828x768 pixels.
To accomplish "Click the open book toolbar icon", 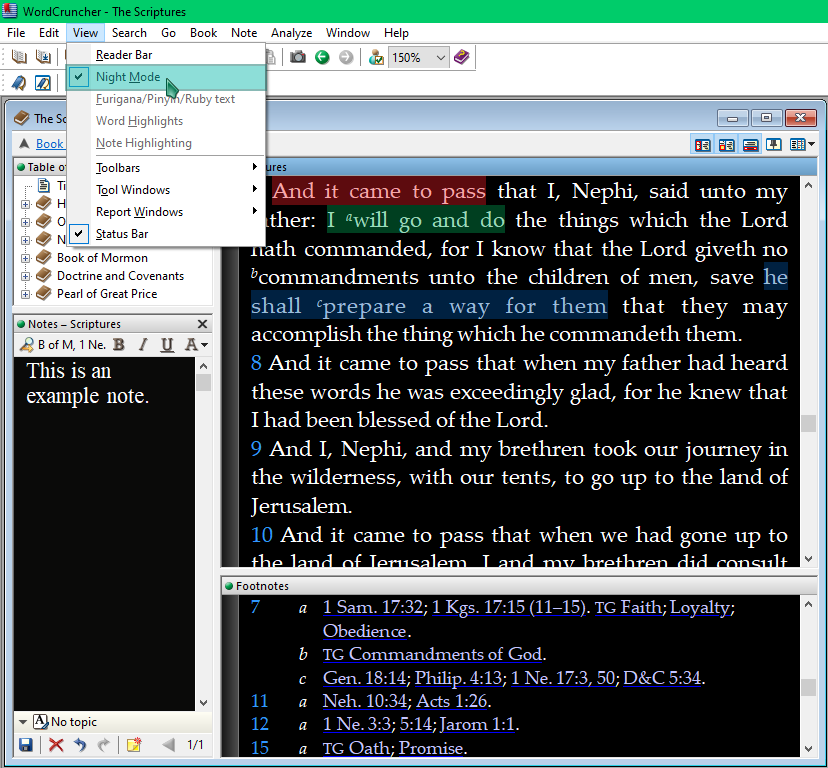I will click(19, 57).
